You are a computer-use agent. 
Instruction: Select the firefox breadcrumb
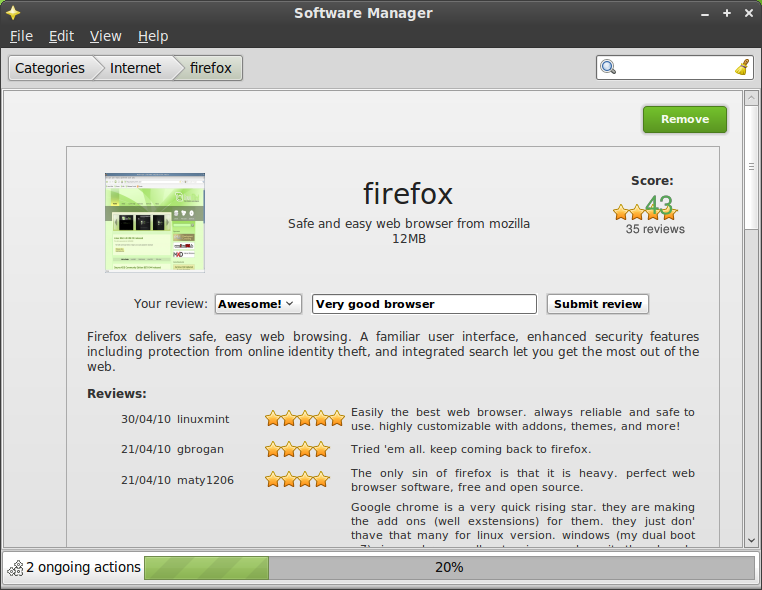point(210,68)
